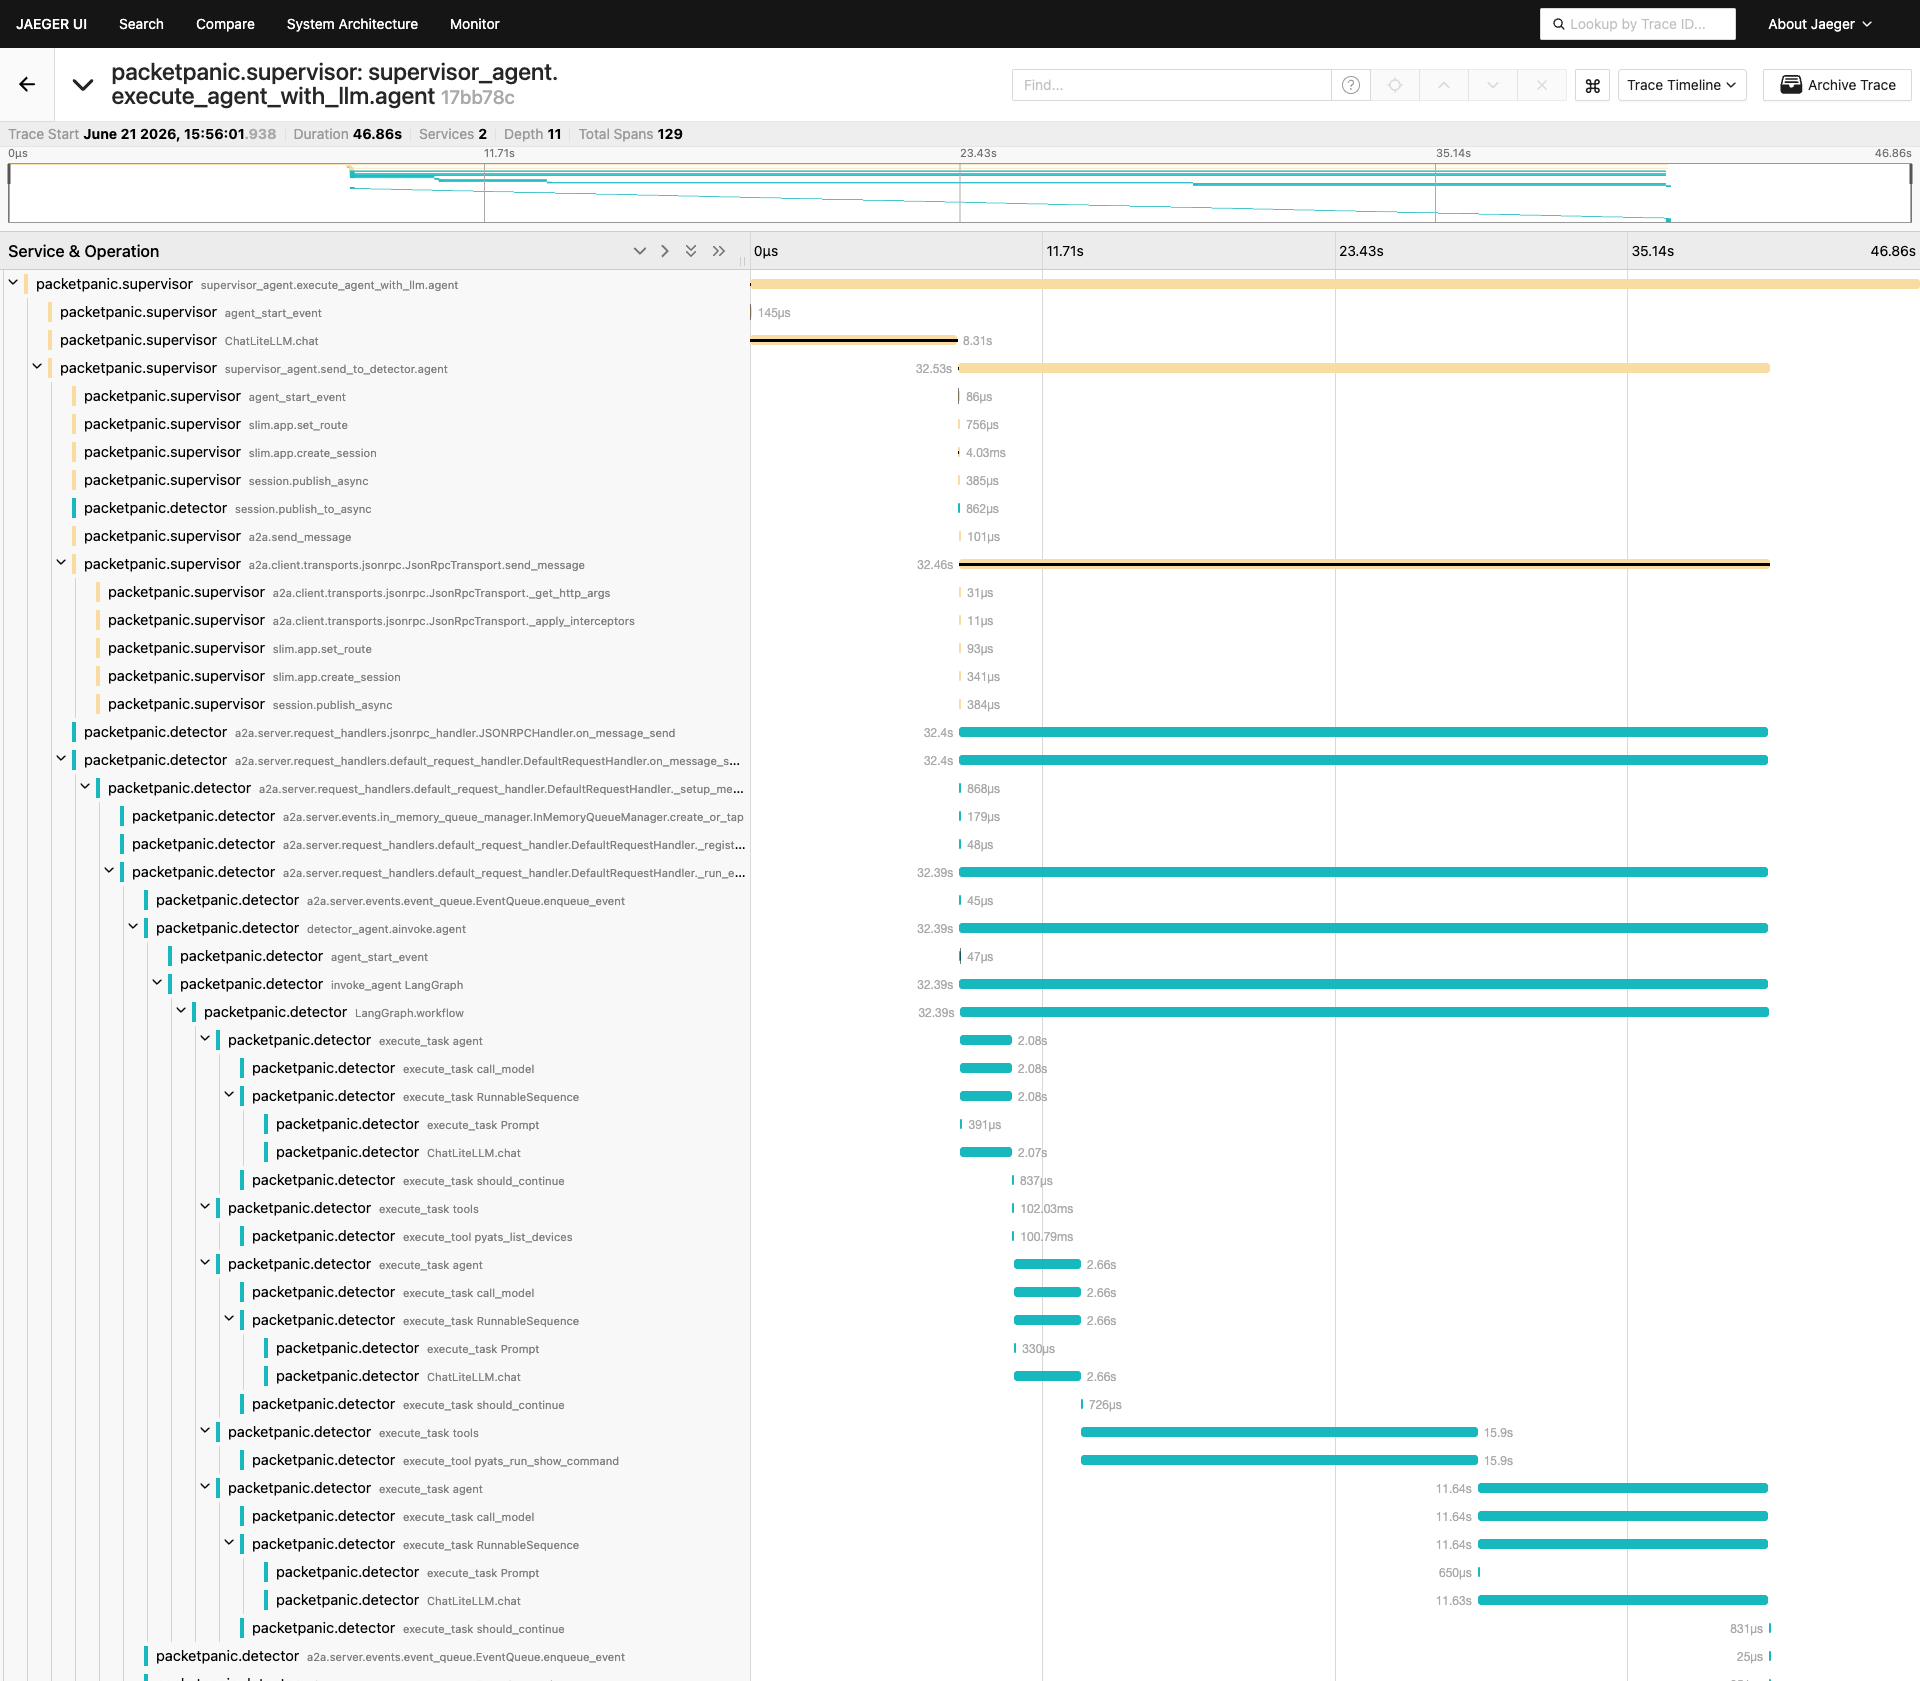Open the Search tab in top nav
Screen dimensions: 1920x1681
(x=141, y=24)
